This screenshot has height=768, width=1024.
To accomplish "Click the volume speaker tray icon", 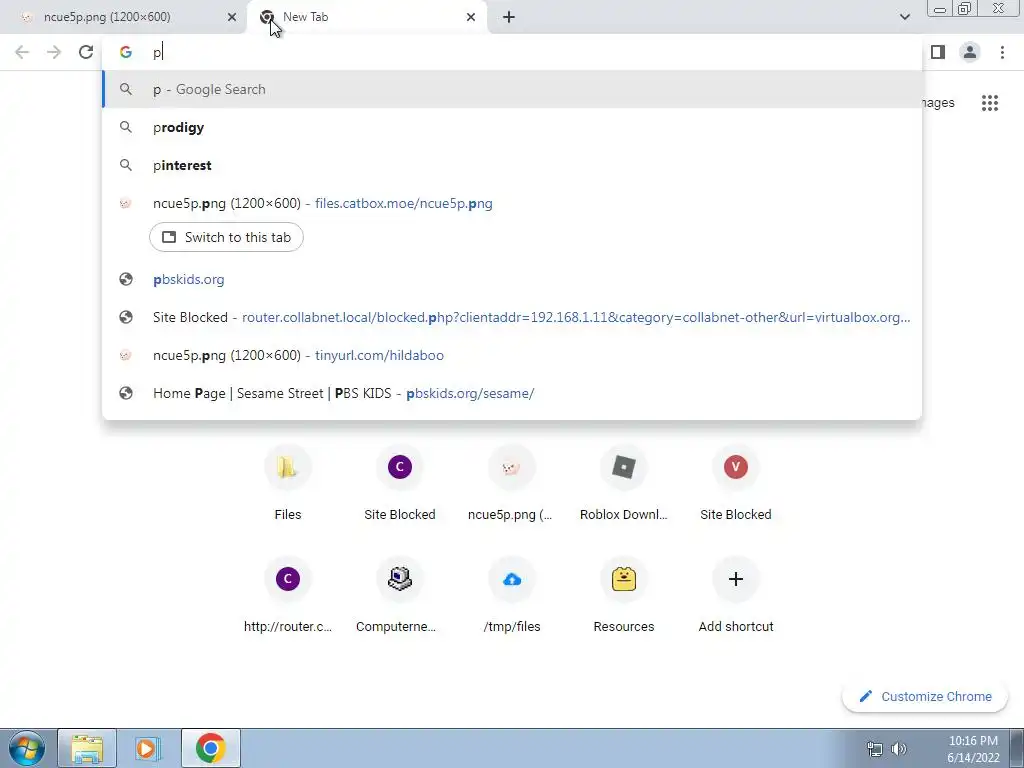I will point(899,749).
